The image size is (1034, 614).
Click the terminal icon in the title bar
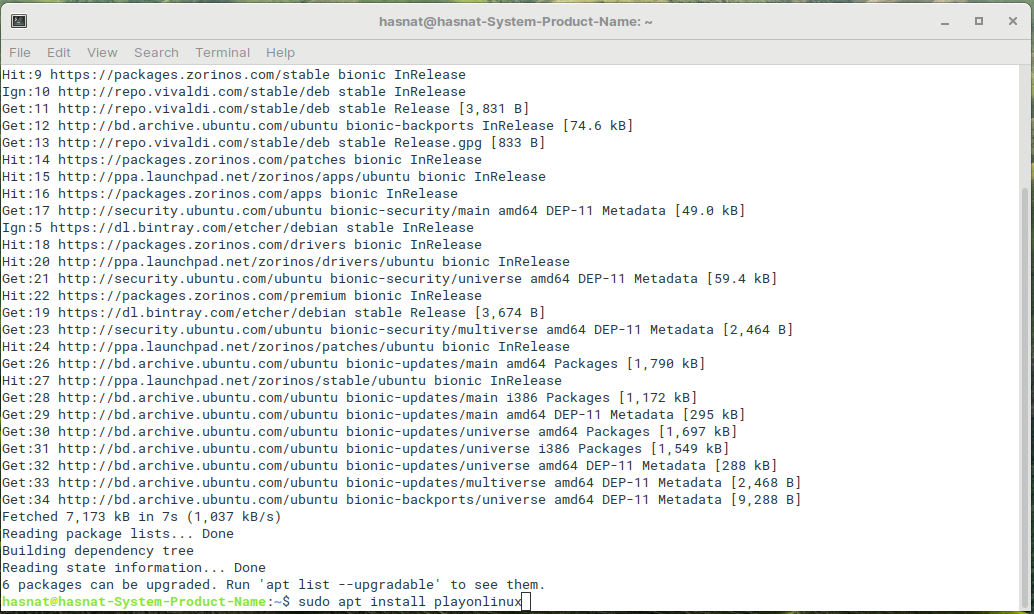point(19,21)
